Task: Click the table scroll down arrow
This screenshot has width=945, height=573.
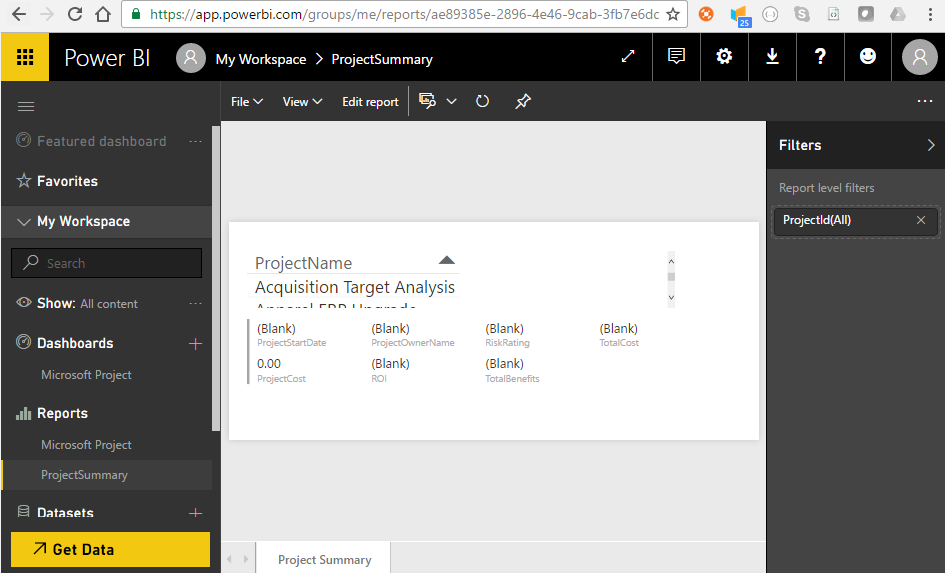Action: click(x=671, y=298)
